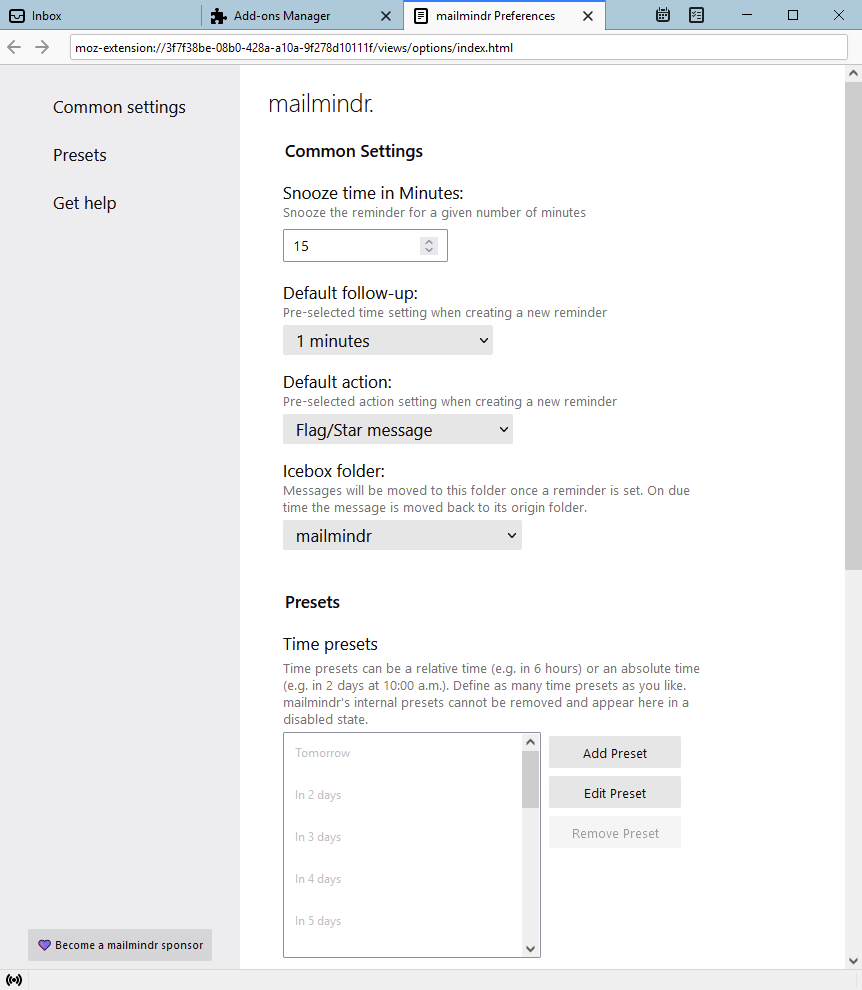The image size is (862, 990).
Task: Click the Inbox tab icon
Action: [x=17, y=16]
